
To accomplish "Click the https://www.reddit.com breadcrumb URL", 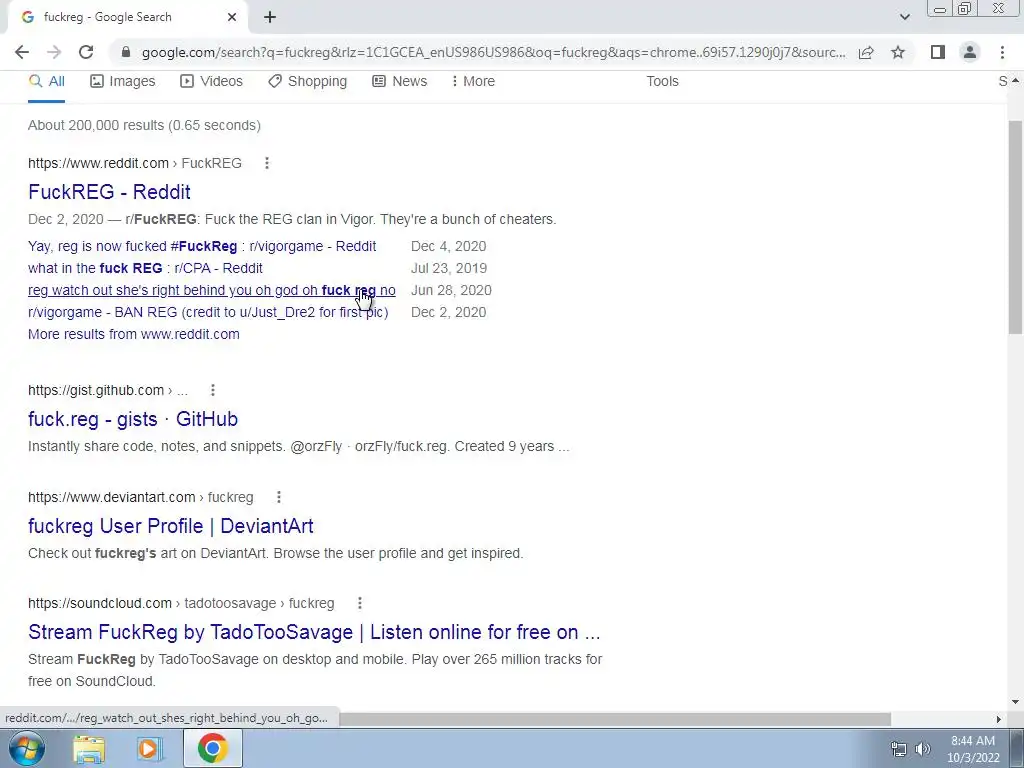I will tap(98, 163).
